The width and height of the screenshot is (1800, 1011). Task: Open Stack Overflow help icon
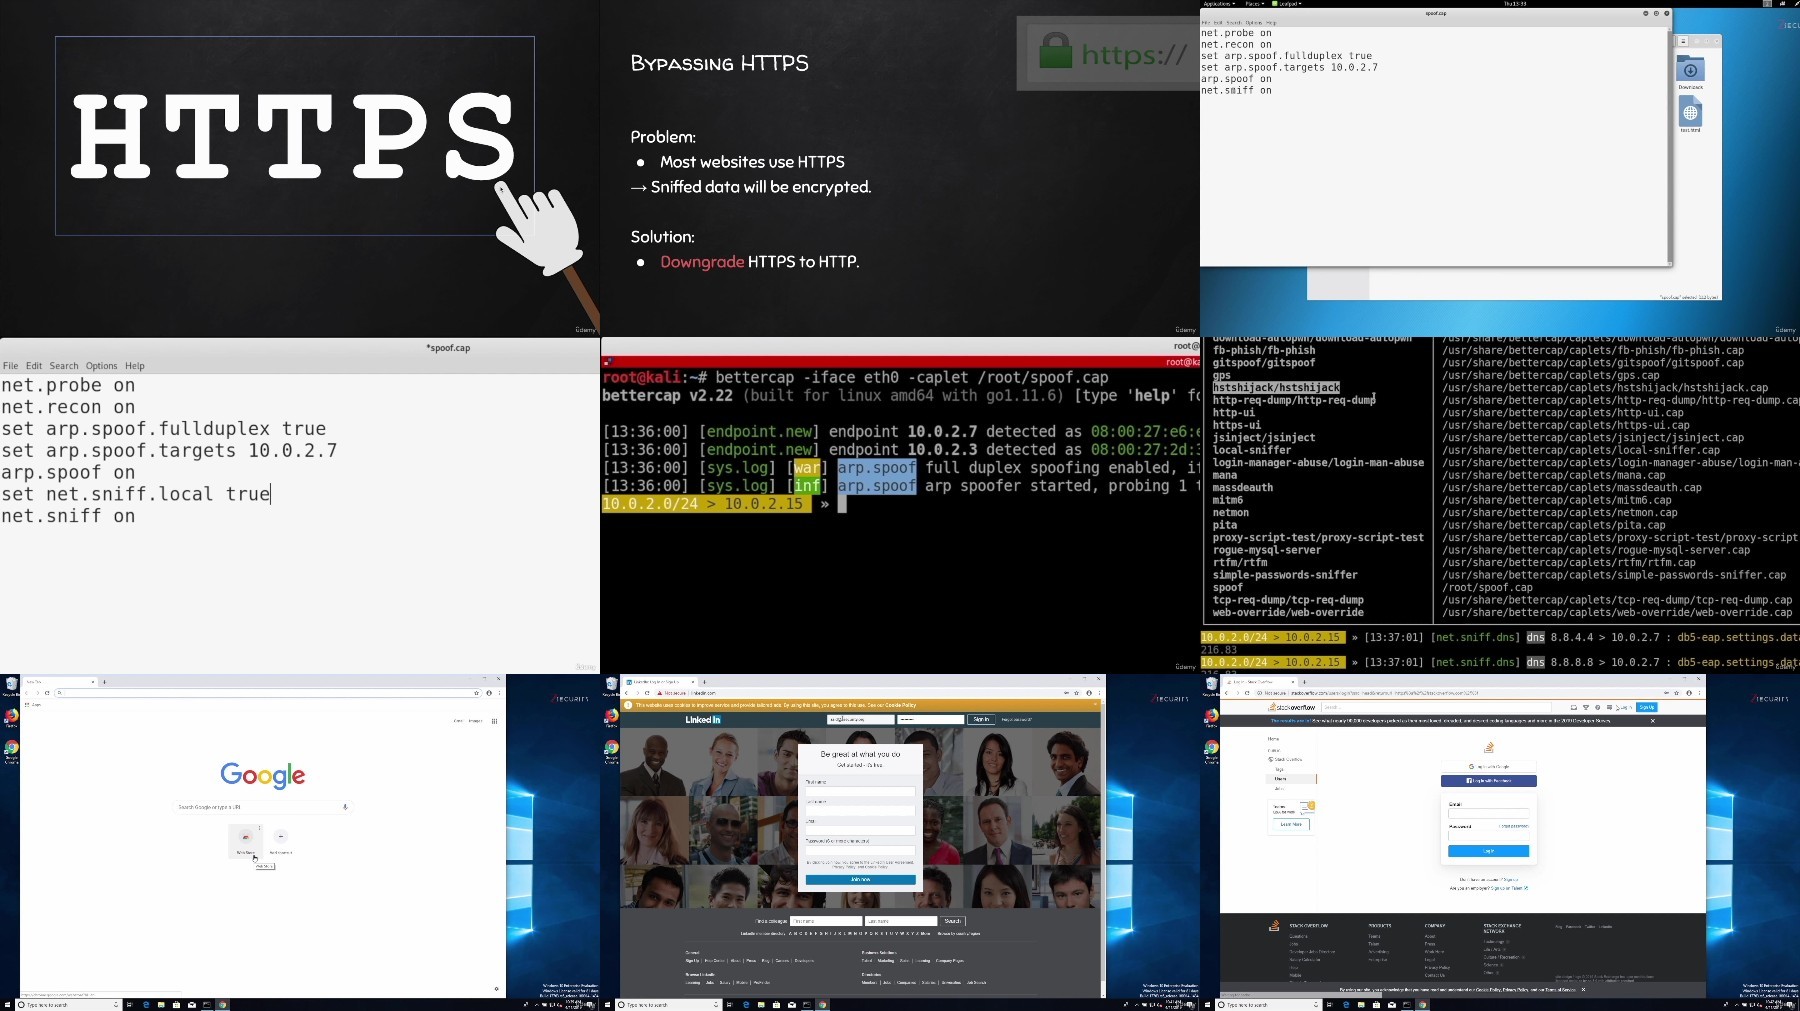[1597, 707]
